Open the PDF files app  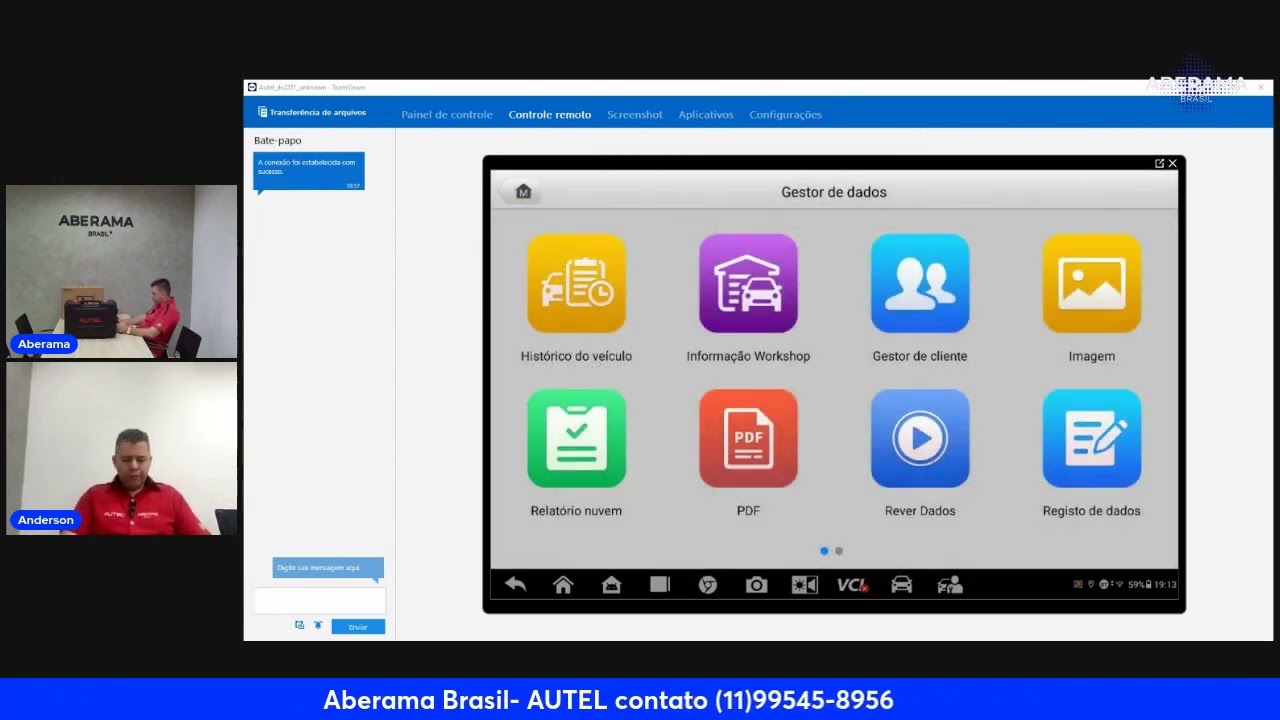[x=748, y=438]
